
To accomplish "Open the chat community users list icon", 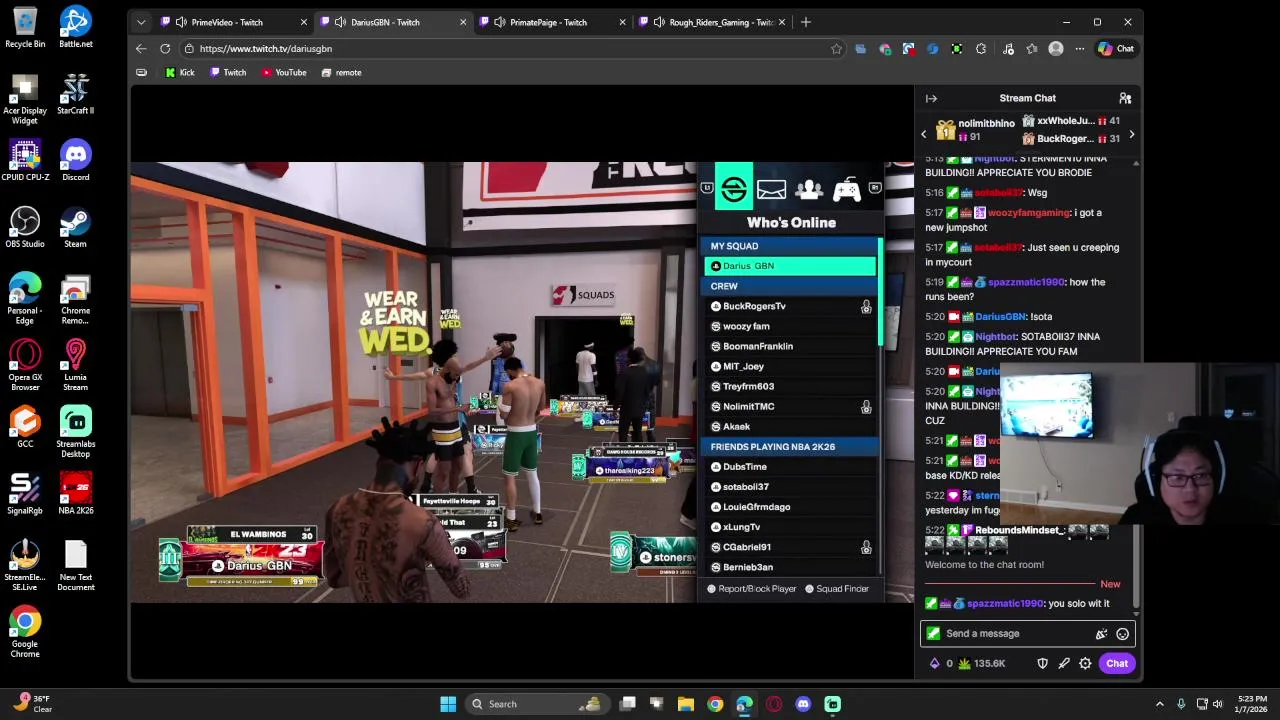I will tap(1125, 98).
